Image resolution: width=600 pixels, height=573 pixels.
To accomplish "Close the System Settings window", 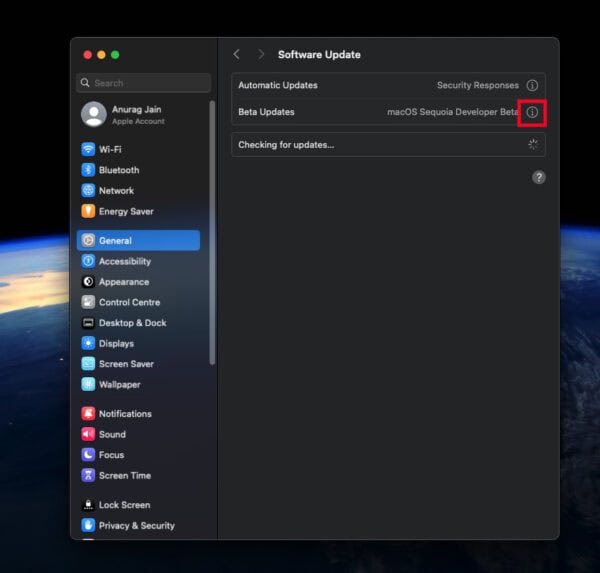I will point(88,55).
